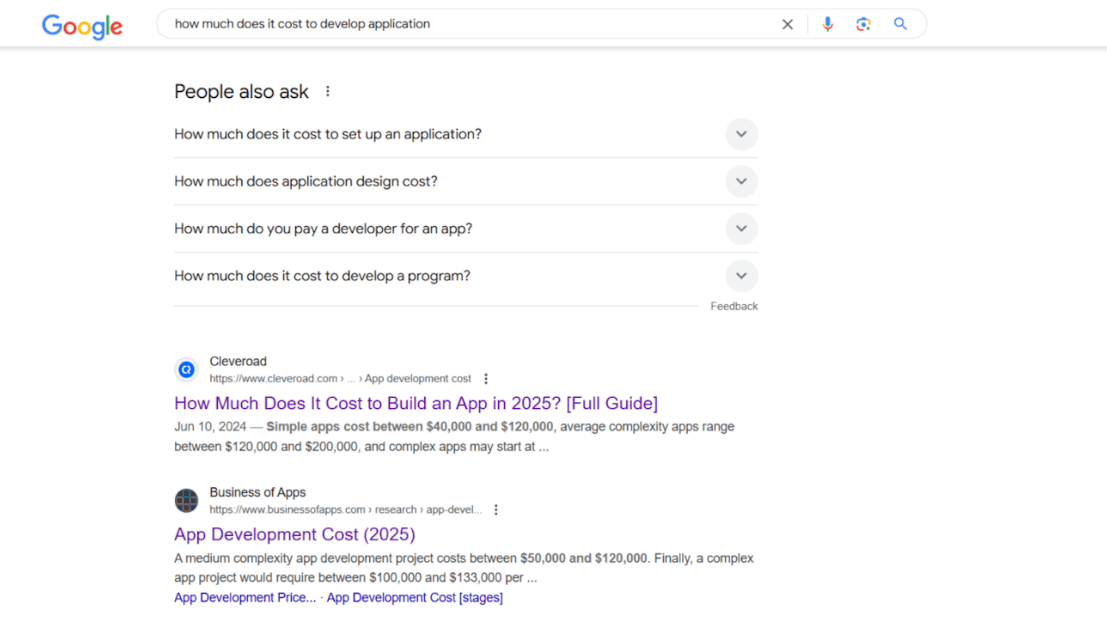
Task: Click the "Cleveroad" site name
Action: pos(238,361)
